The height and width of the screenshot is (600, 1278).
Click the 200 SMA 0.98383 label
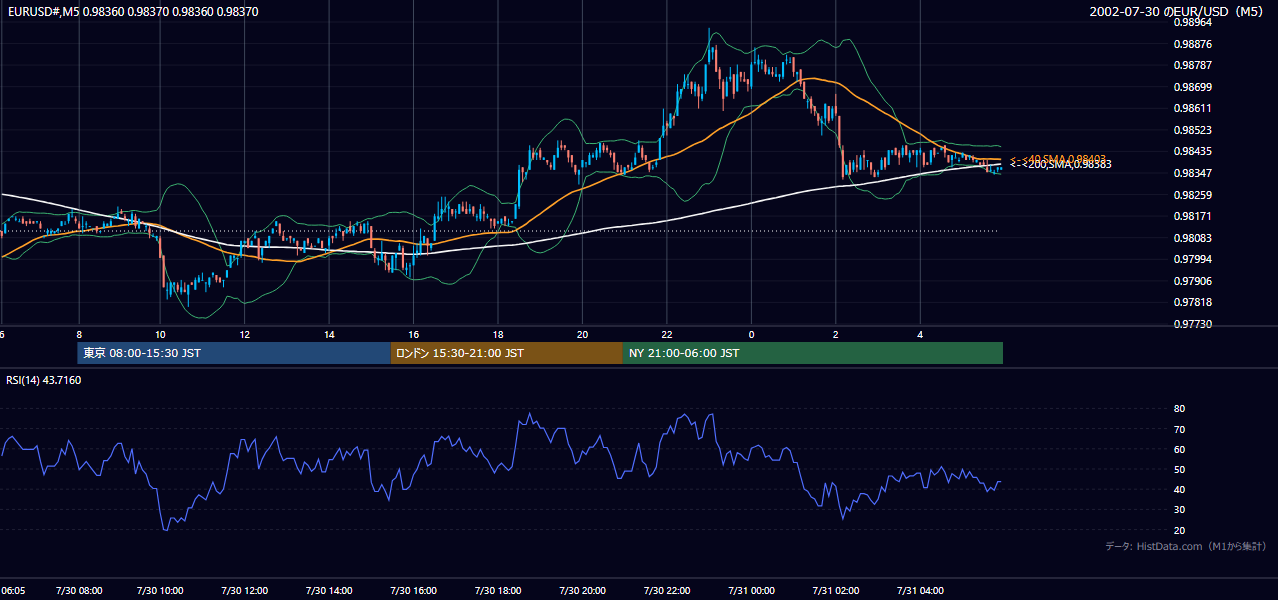[x=1061, y=165]
